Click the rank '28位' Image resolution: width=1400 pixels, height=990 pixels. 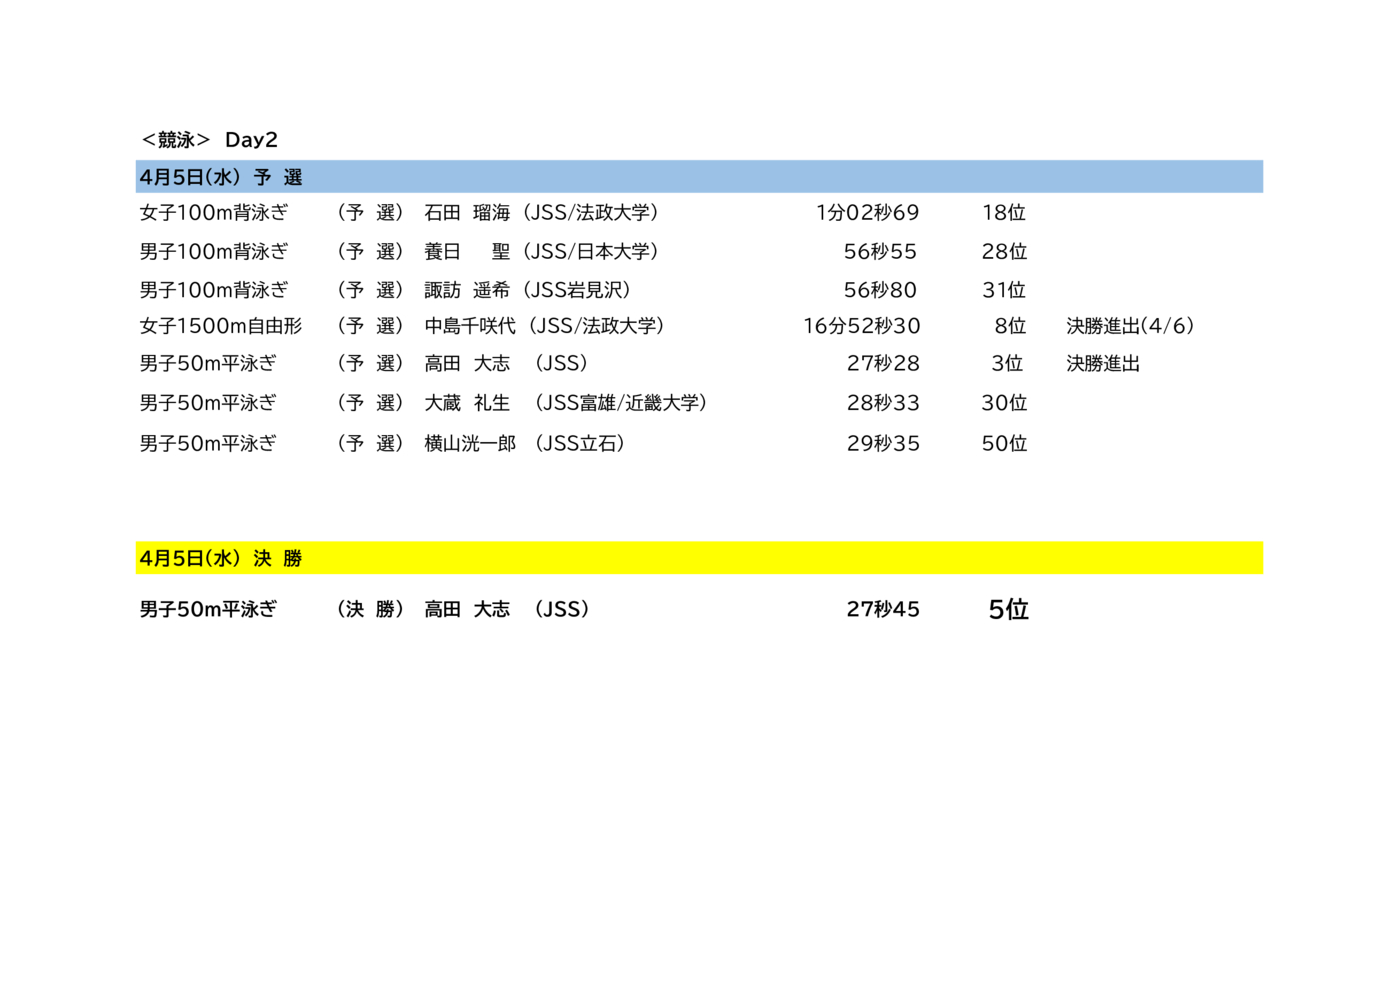(x=1004, y=251)
